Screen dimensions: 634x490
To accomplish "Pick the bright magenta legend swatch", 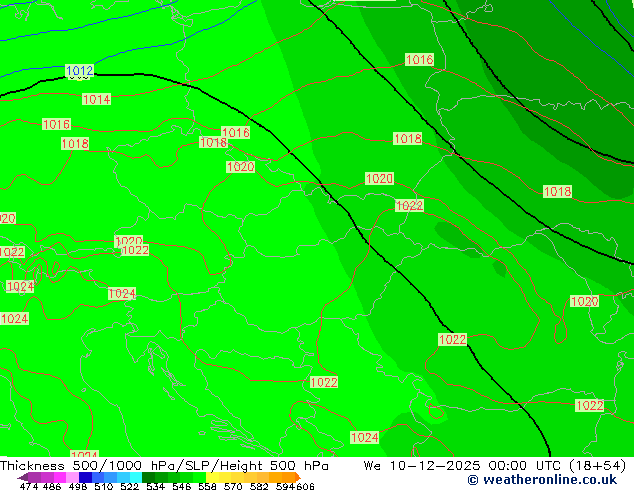I will (x=60, y=477).
